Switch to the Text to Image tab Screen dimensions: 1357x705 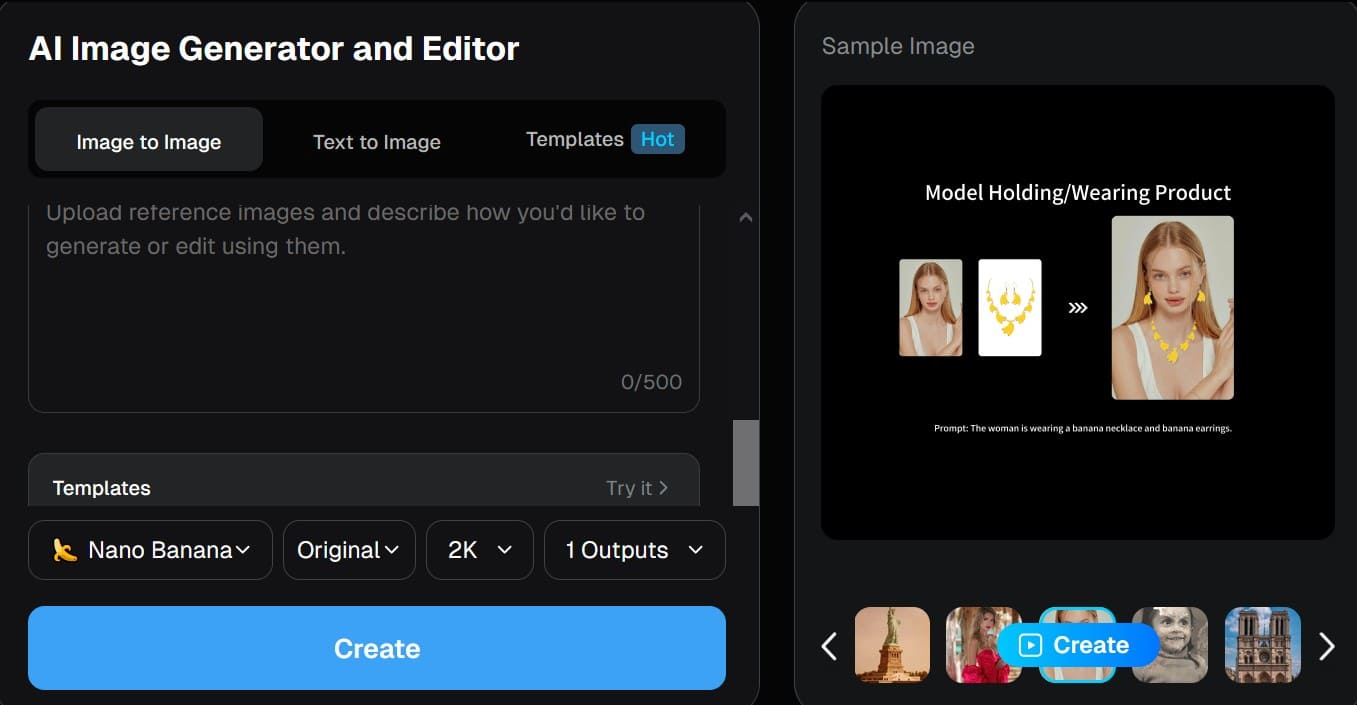(376, 142)
